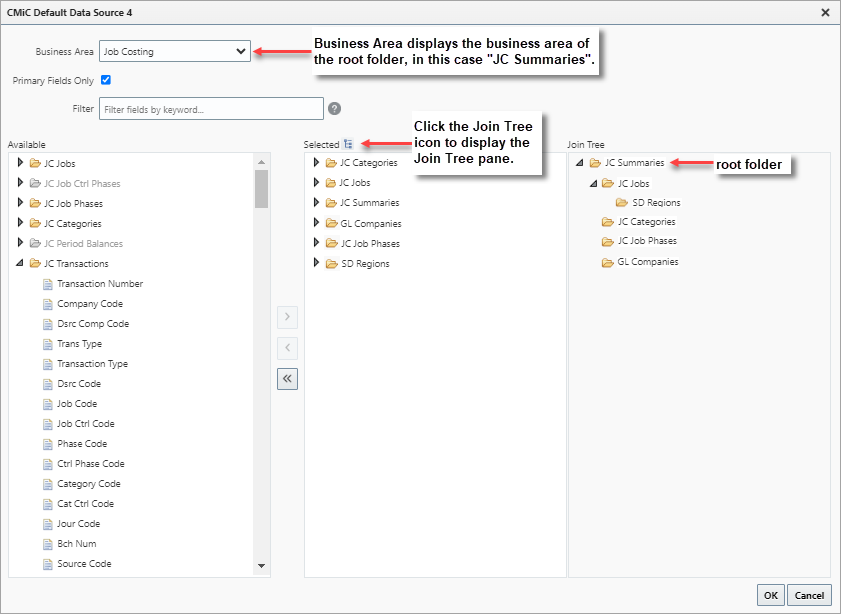Click JC Job Phases folder icon in Available
The image size is (841, 614).
[x=35, y=203]
